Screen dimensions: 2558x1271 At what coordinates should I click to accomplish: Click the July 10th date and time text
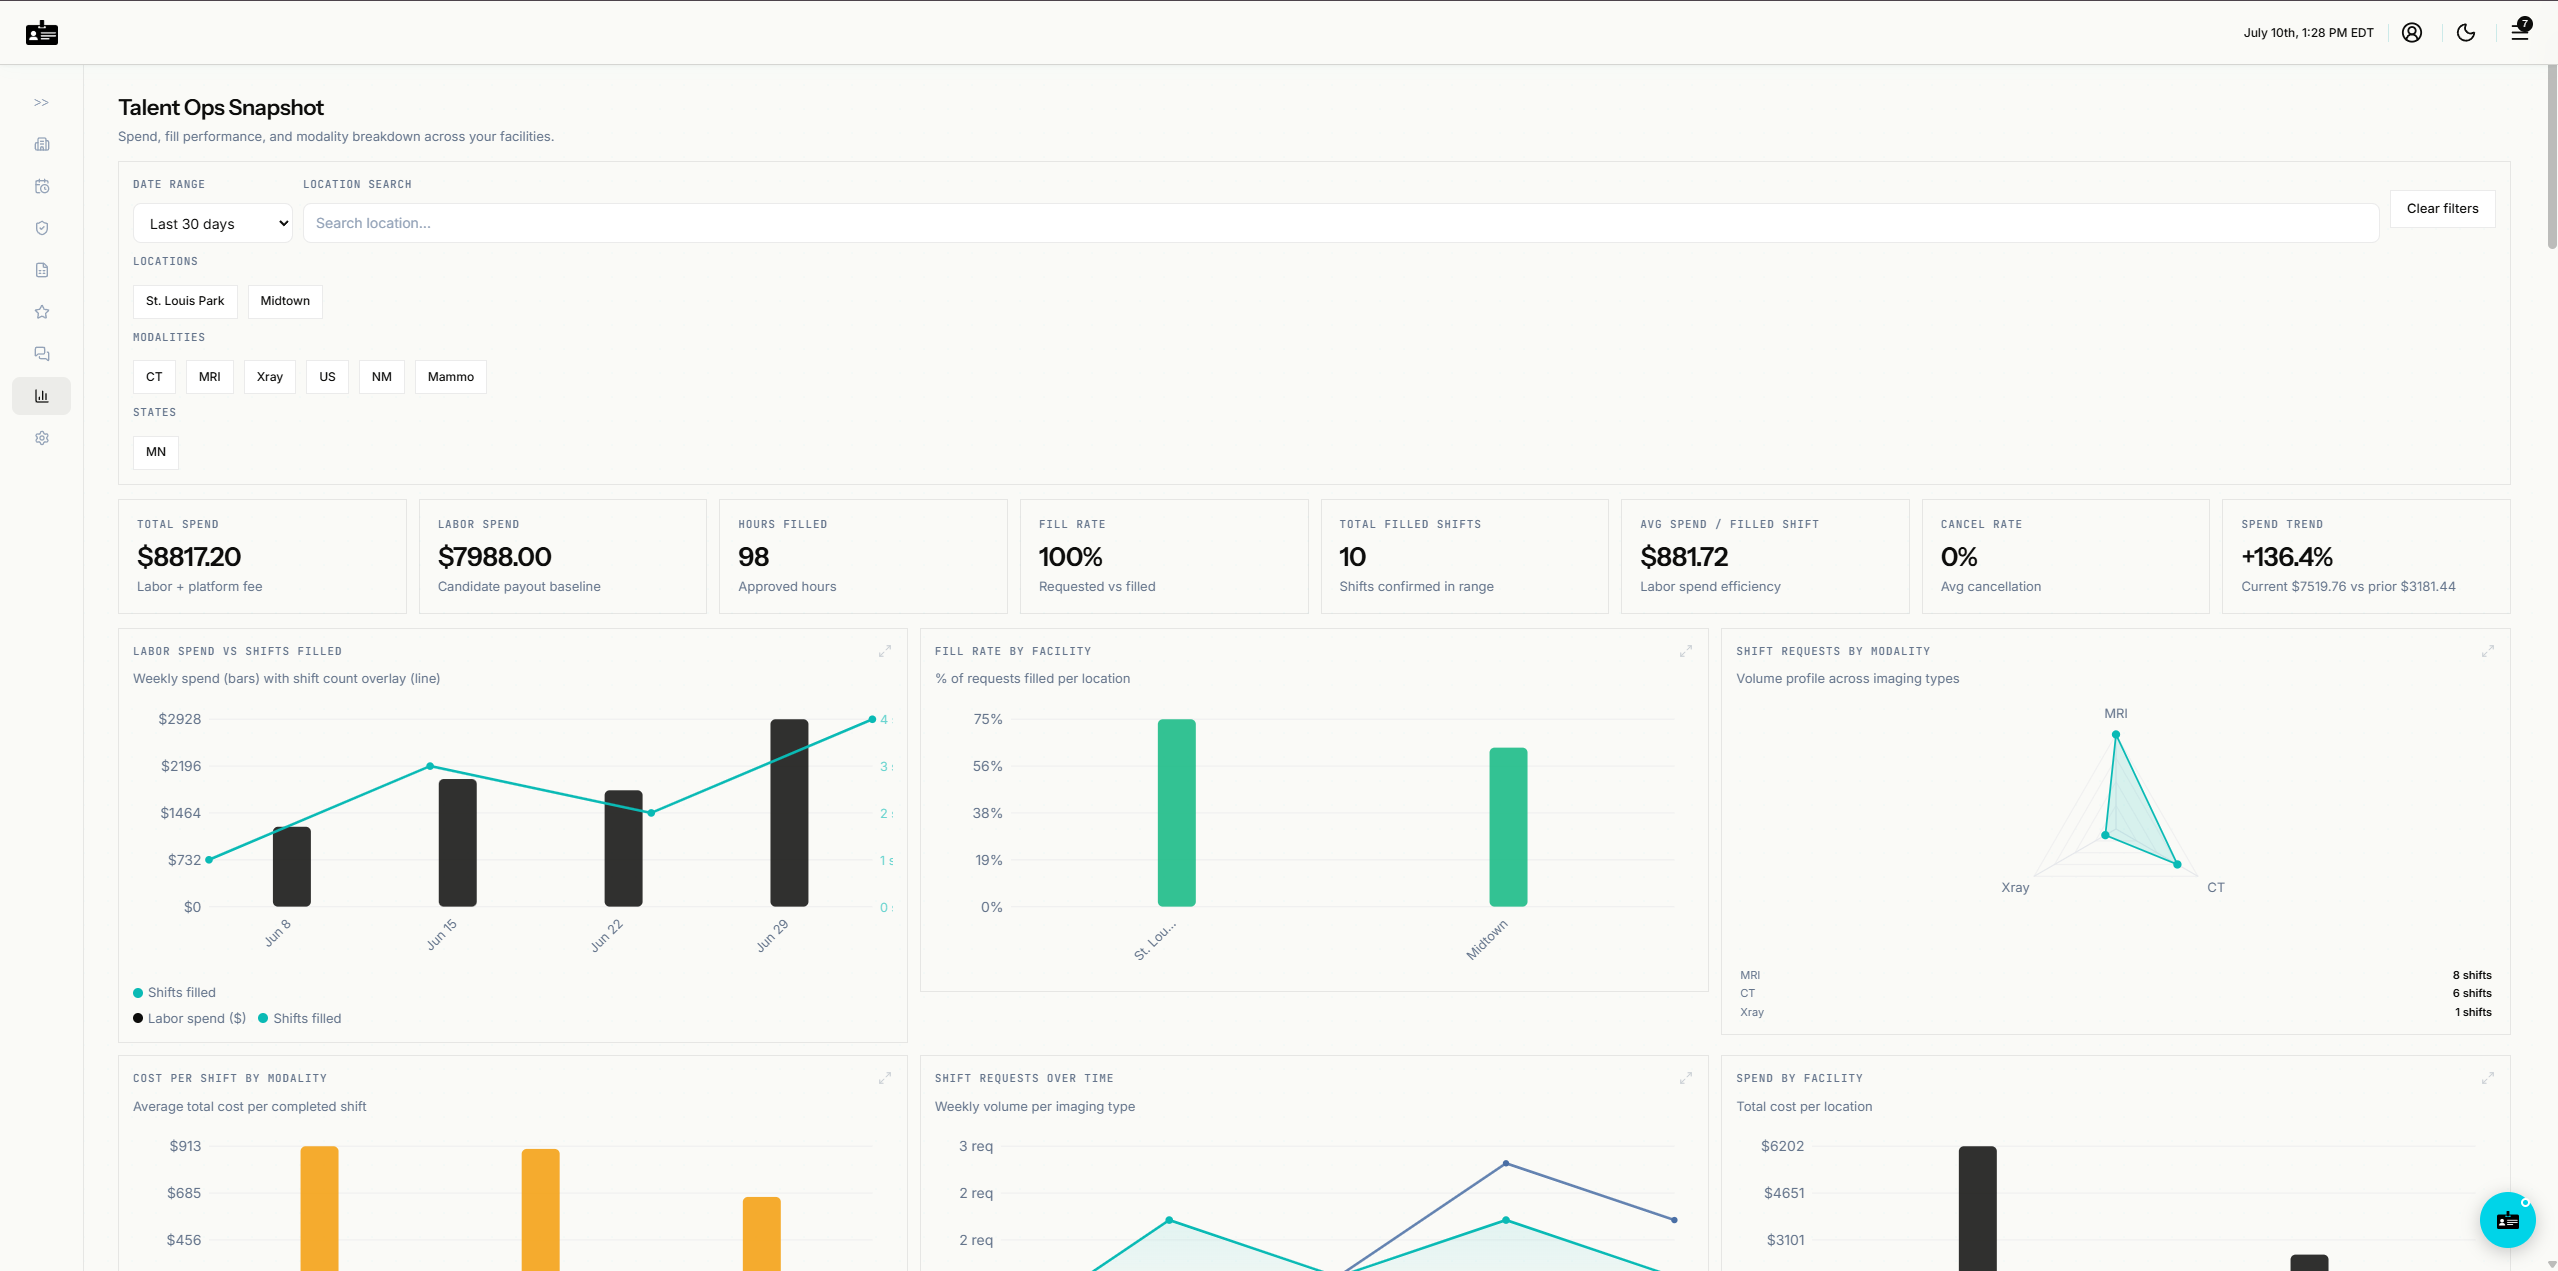(x=2308, y=33)
